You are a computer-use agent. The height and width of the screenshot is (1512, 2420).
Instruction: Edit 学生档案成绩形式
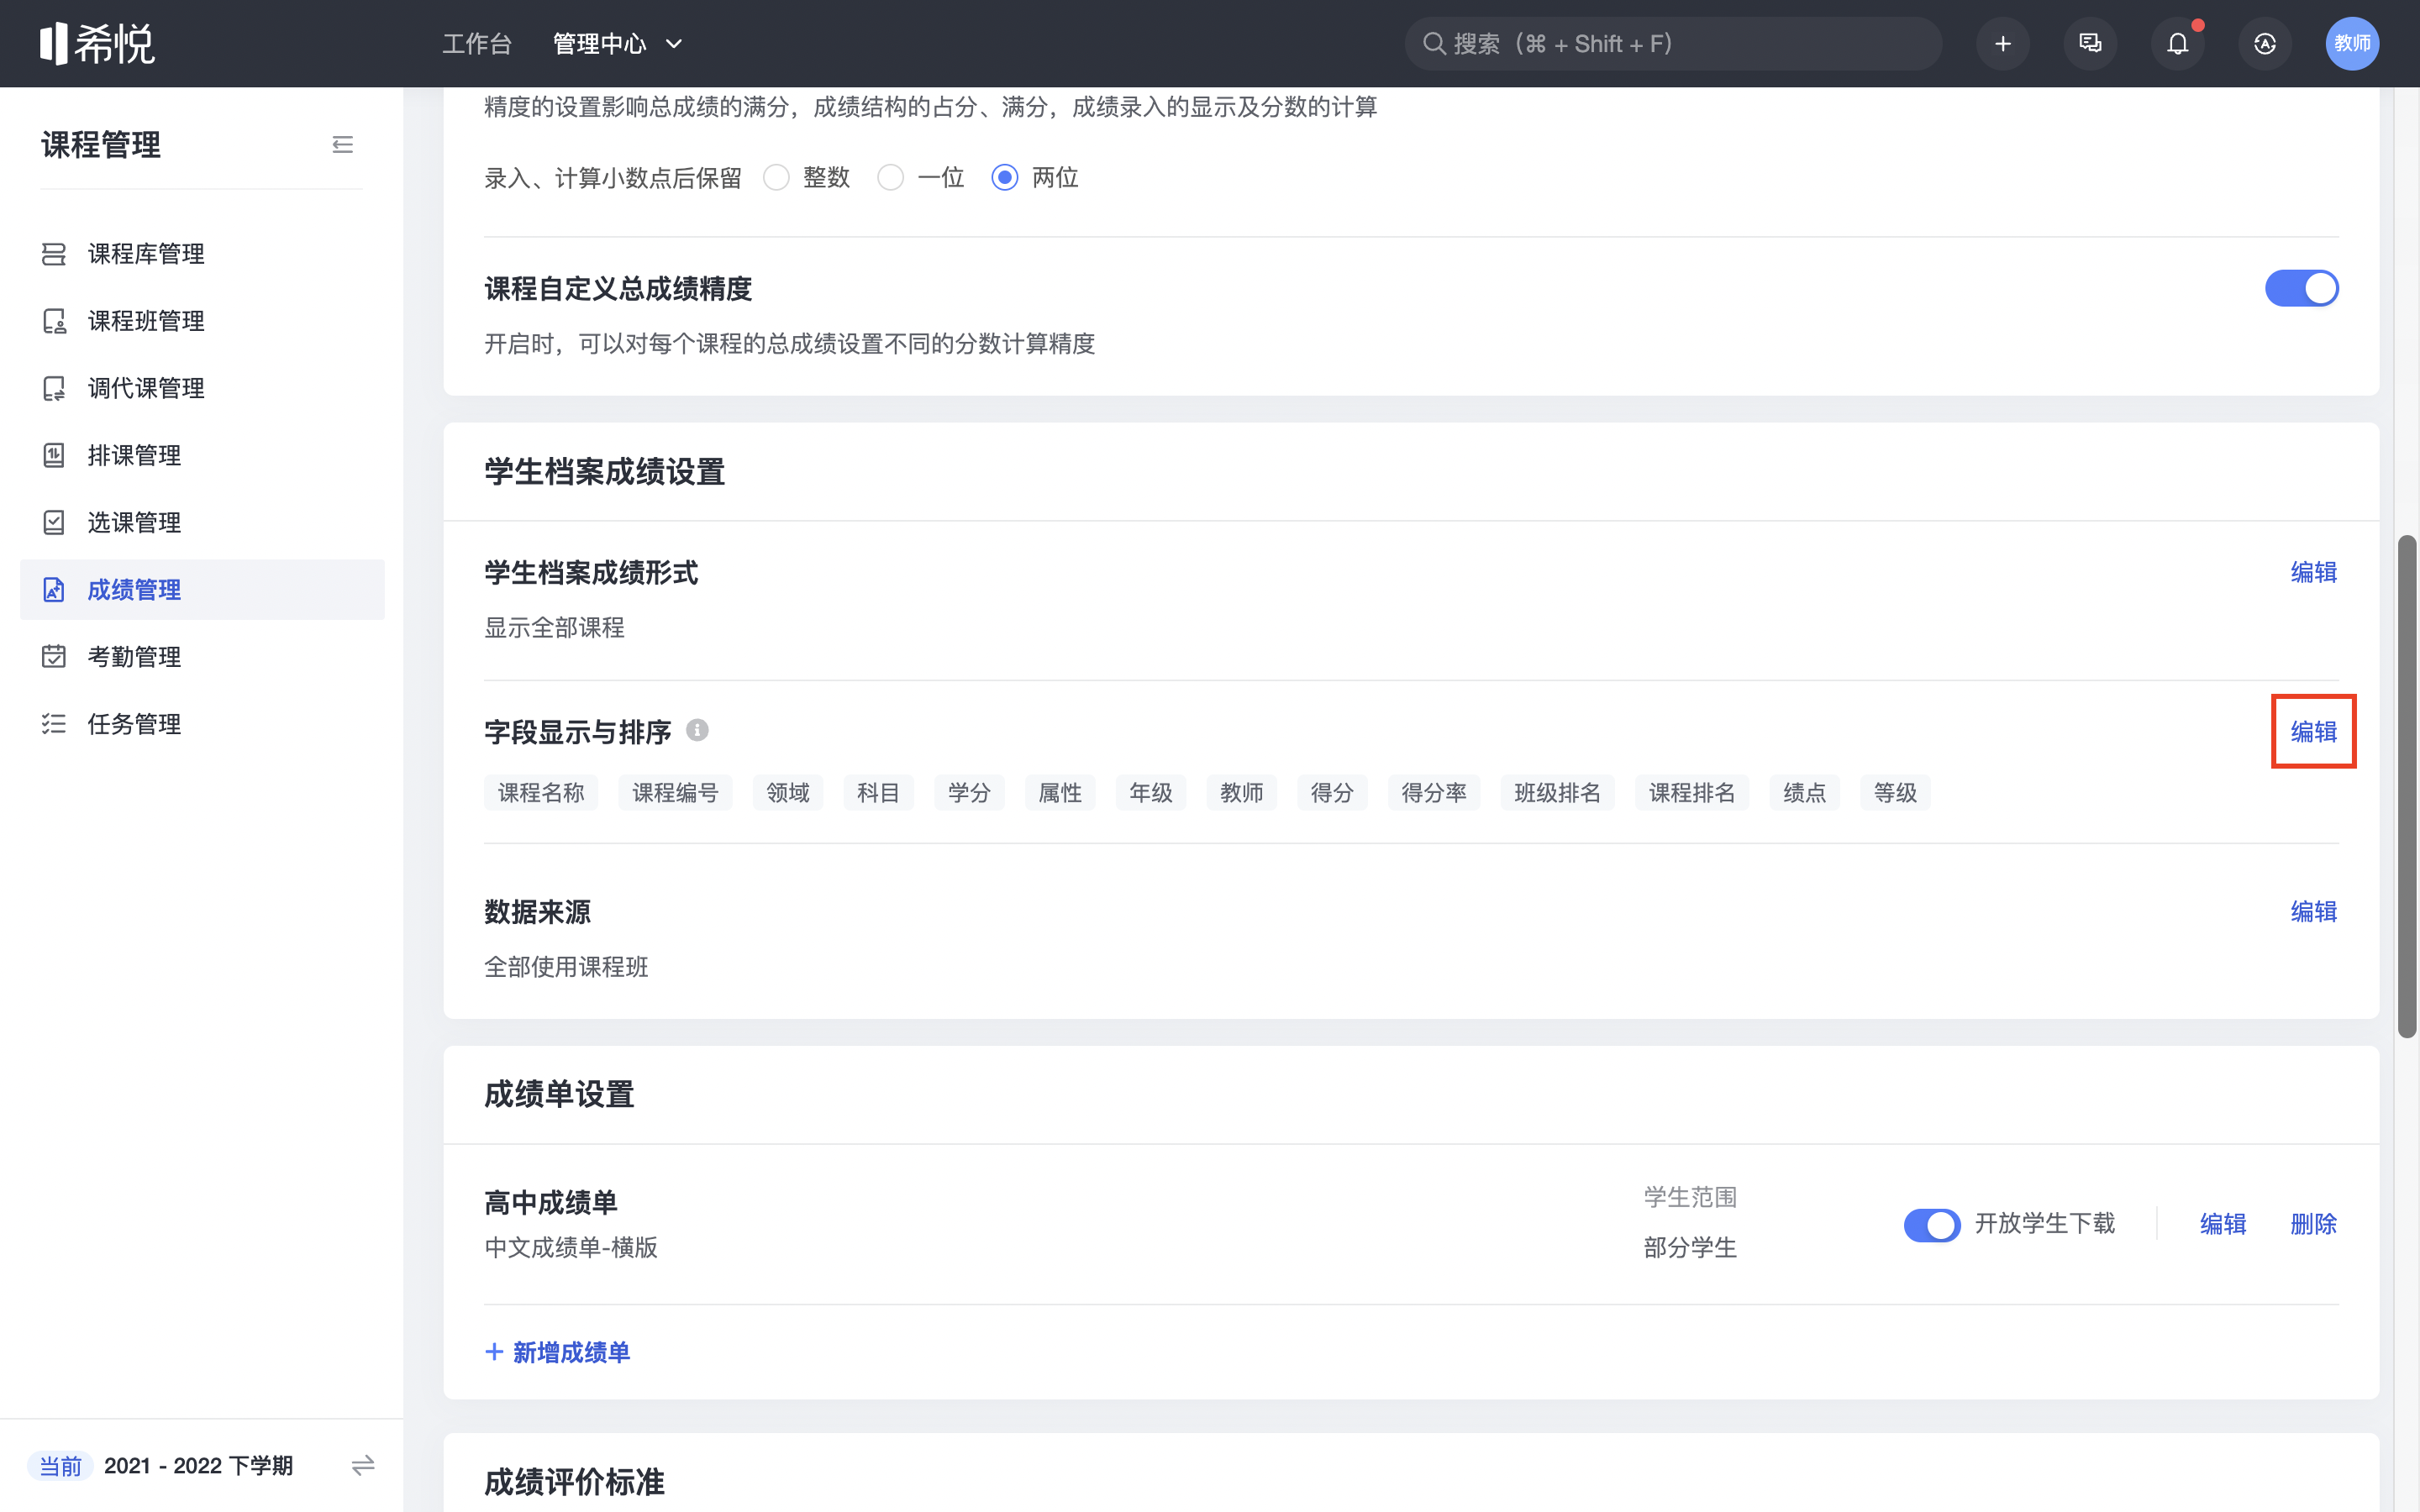point(2313,573)
